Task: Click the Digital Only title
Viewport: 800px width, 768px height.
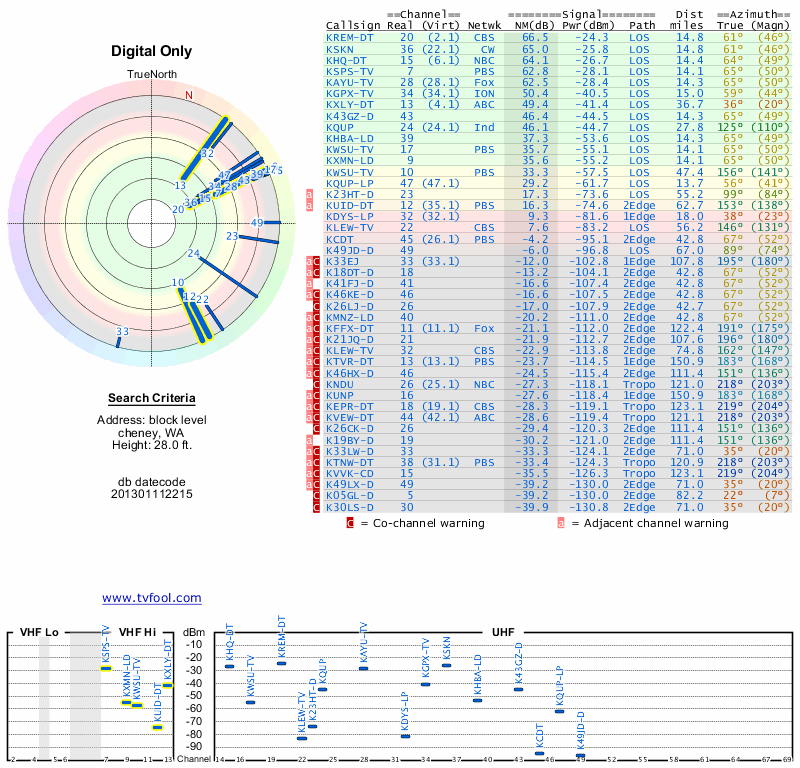Action: (152, 51)
